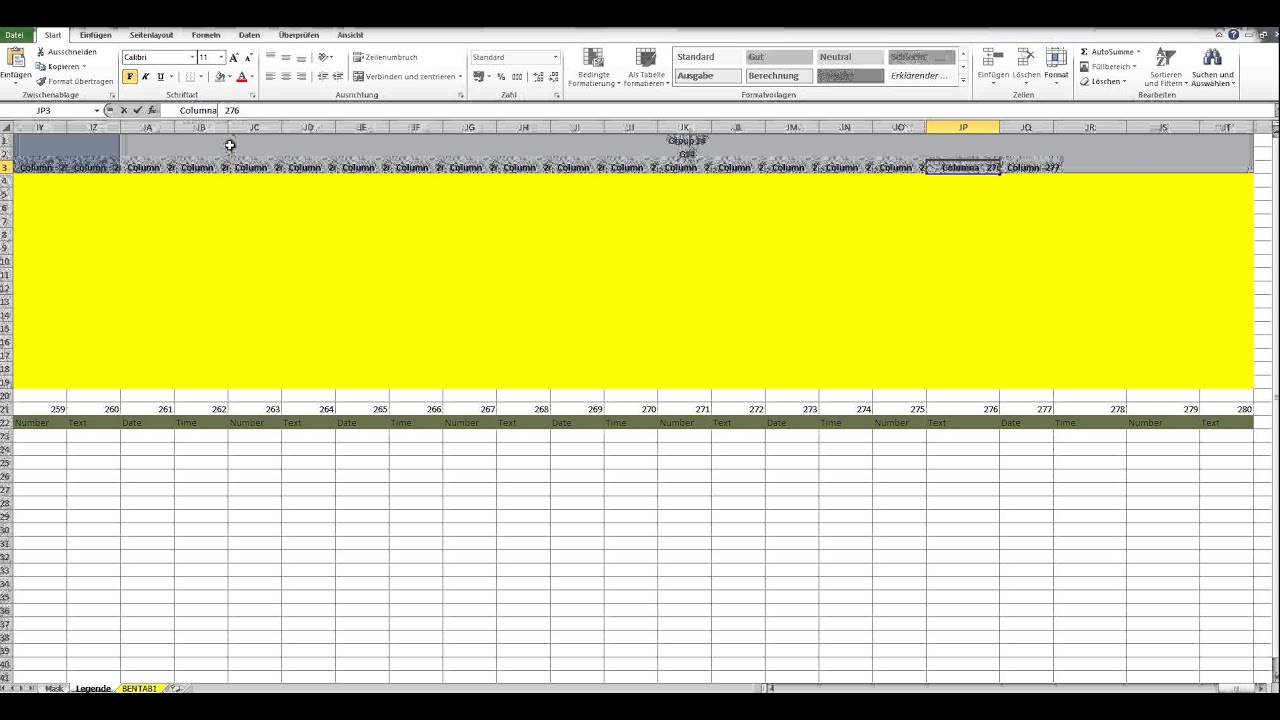1280x720 pixels.
Task: Open Als Tabelle formatieren menu
Action: coord(646,67)
